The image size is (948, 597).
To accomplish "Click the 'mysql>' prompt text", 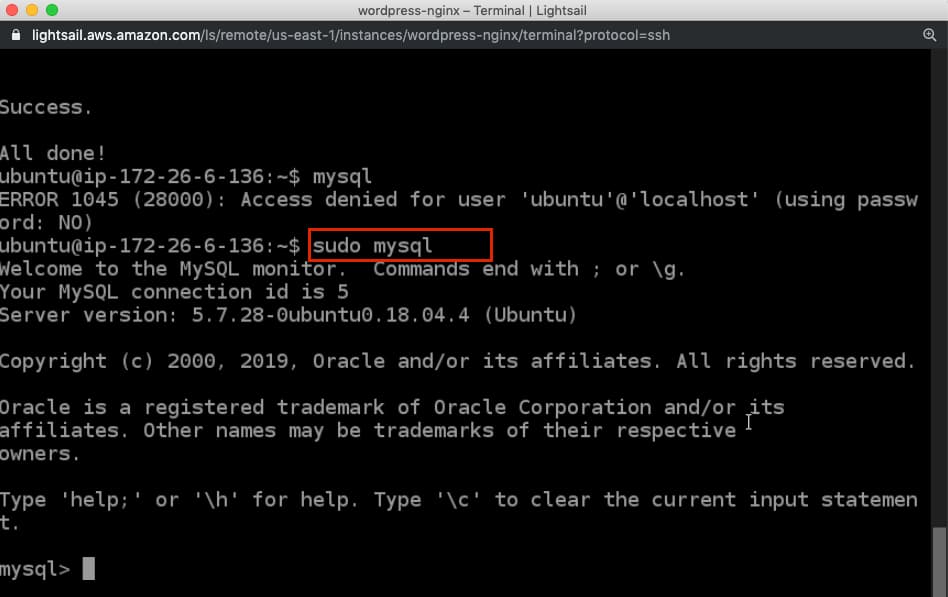I will (35, 569).
